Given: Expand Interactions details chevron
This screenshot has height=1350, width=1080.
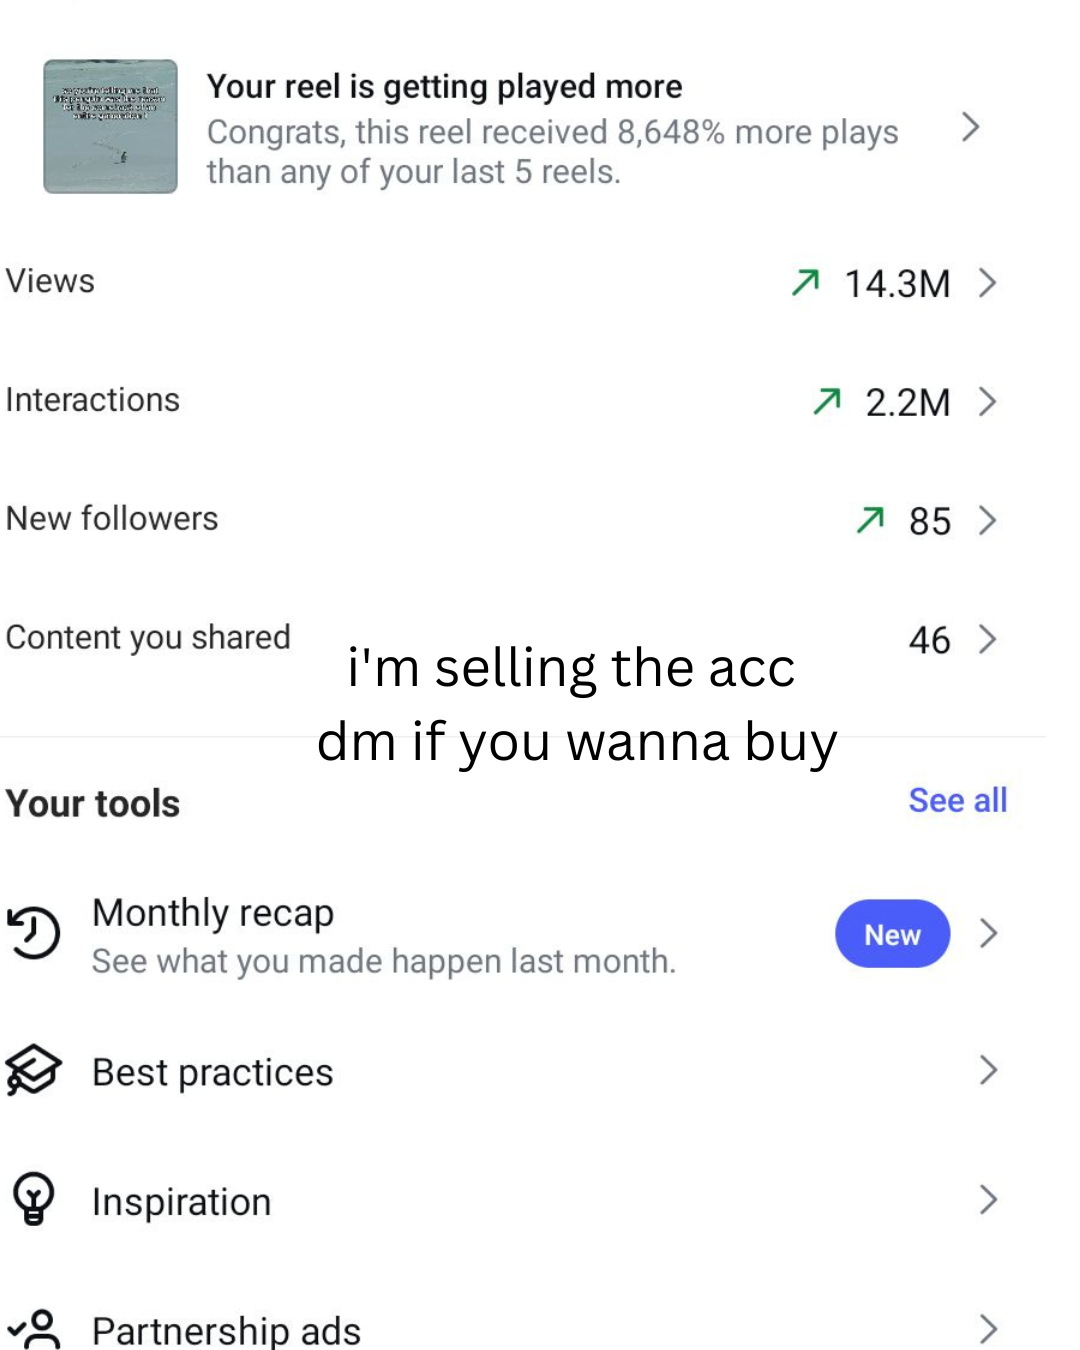Looking at the screenshot, I should click(x=988, y=402).
